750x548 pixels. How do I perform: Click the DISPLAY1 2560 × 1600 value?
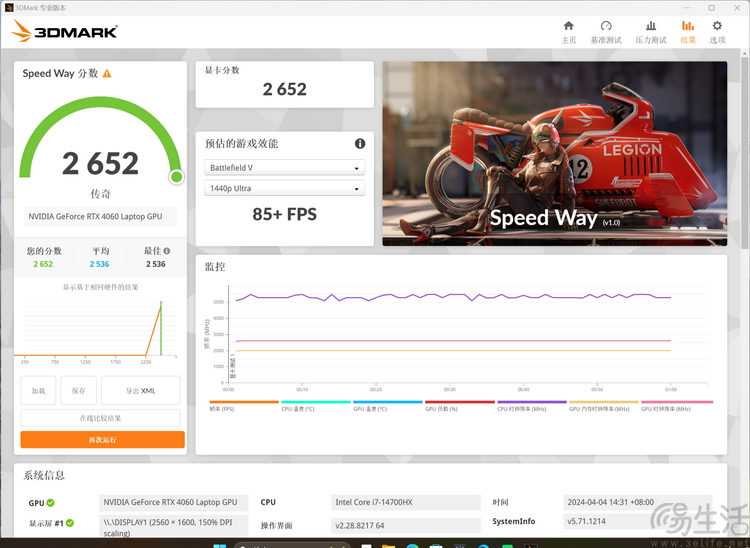point(174,526)
